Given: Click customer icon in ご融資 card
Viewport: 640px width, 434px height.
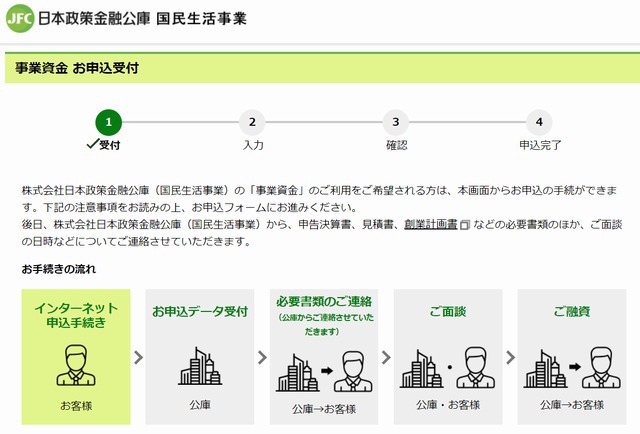Looking at the screenshot, I should (601, 368).
